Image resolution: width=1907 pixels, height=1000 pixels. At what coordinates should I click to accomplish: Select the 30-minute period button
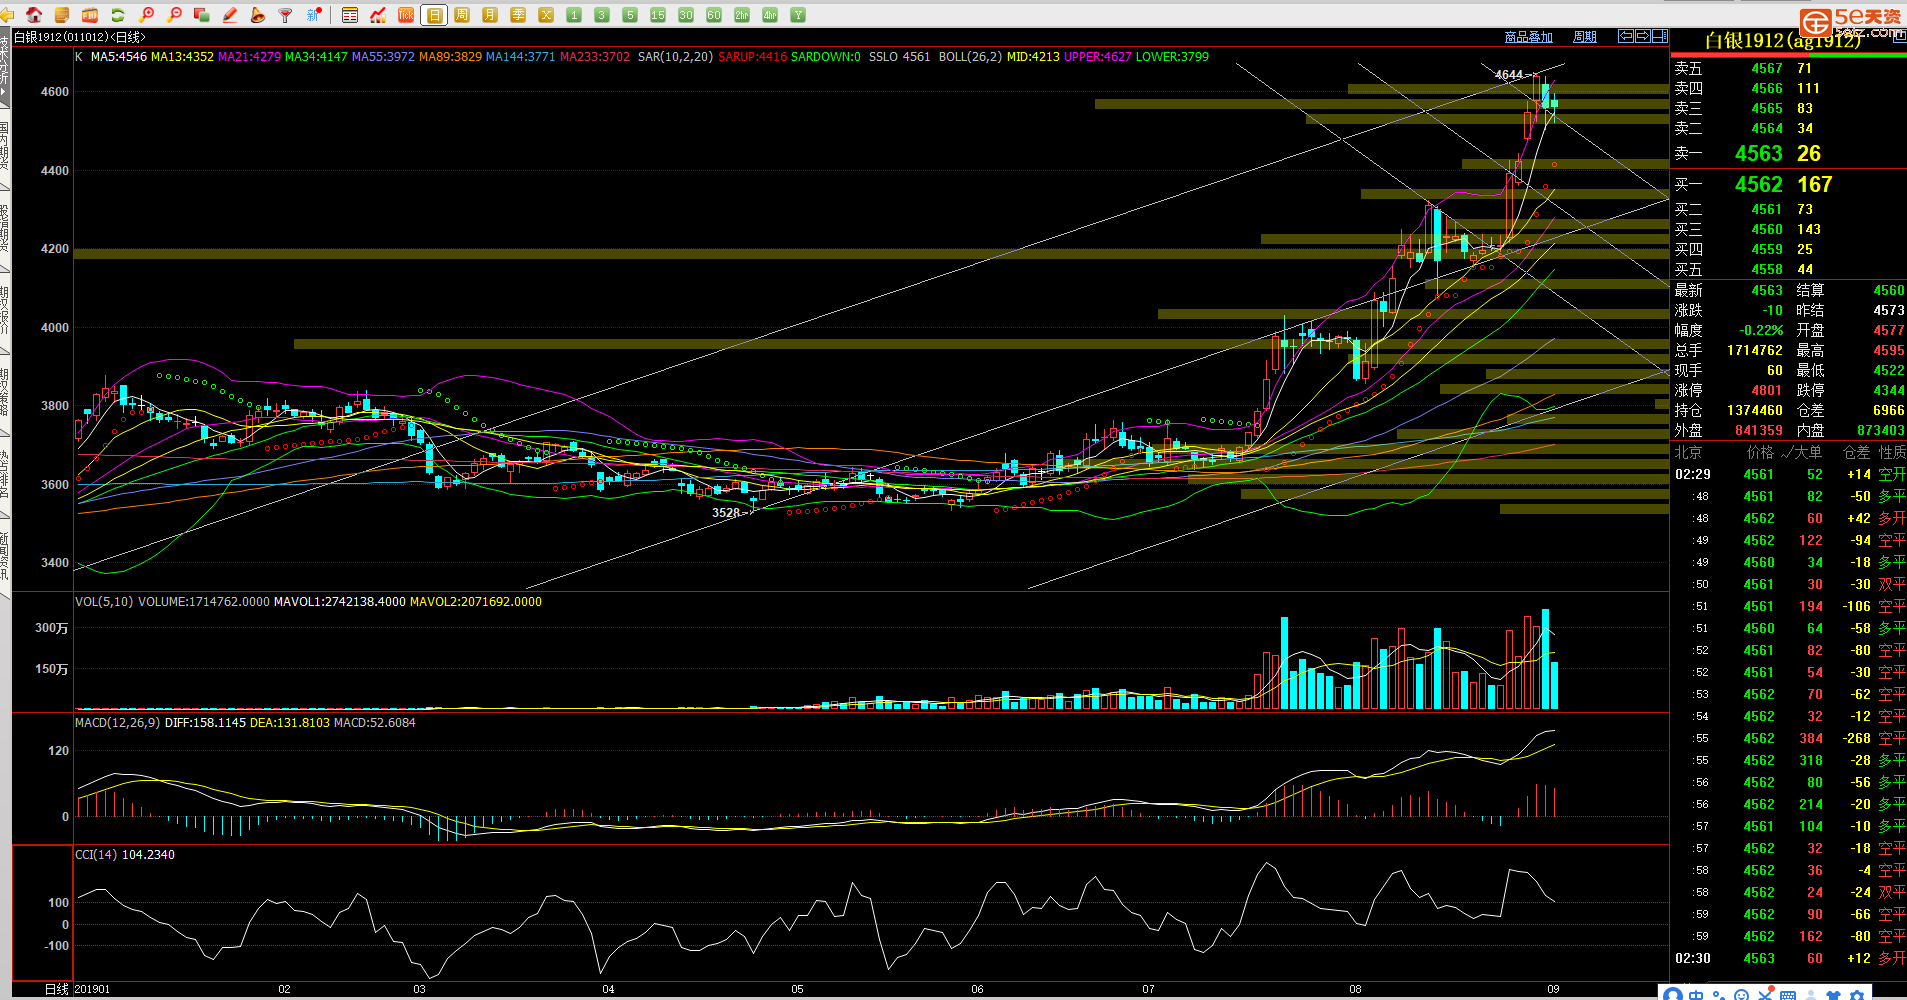(686, 15)
